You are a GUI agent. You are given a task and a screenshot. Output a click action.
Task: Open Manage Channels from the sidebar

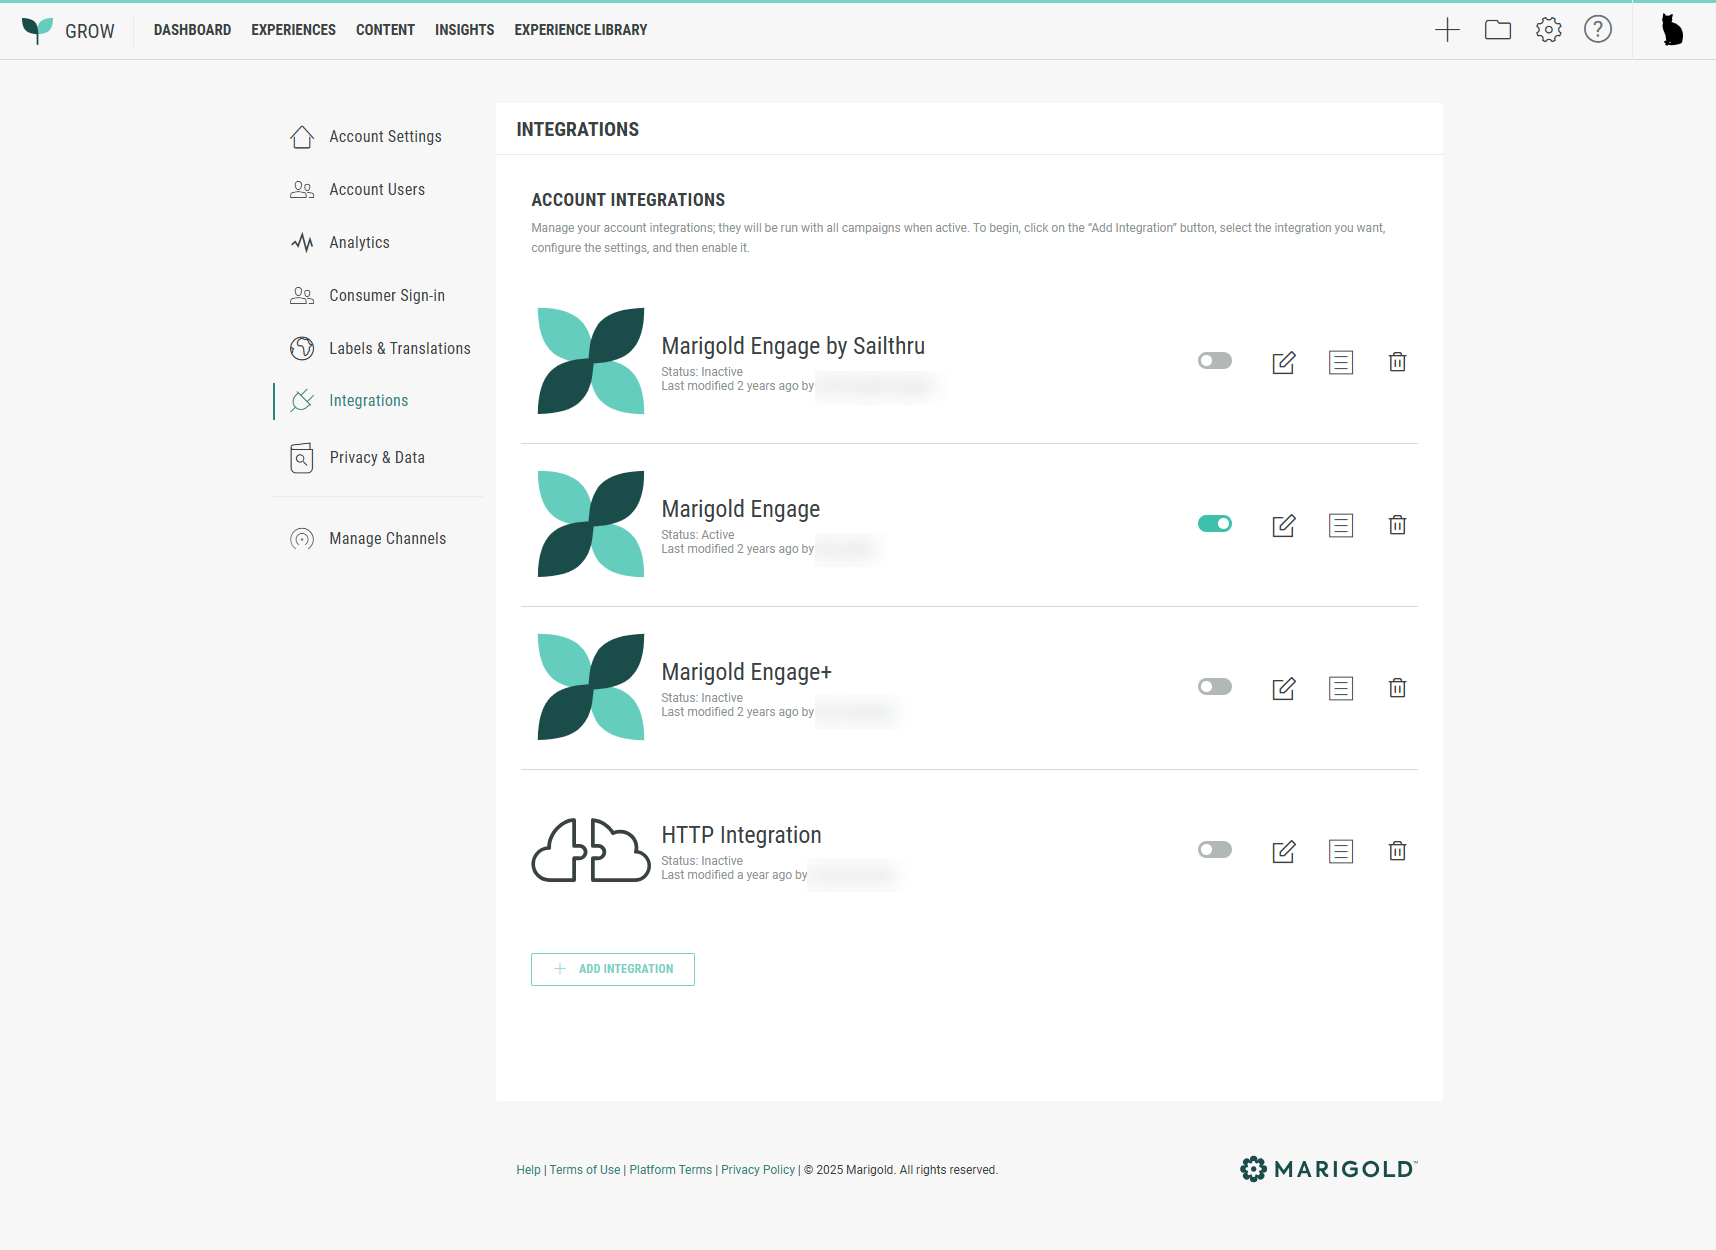click(x=387, y=539)
